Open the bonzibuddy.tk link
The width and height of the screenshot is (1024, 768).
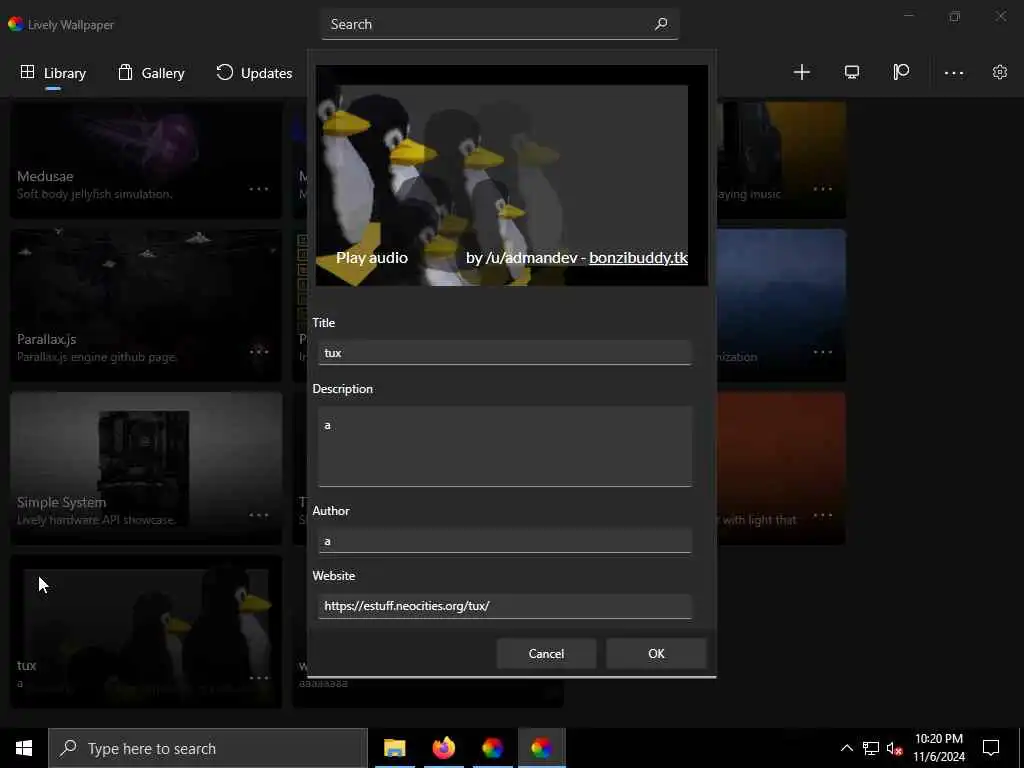[638, 258]
